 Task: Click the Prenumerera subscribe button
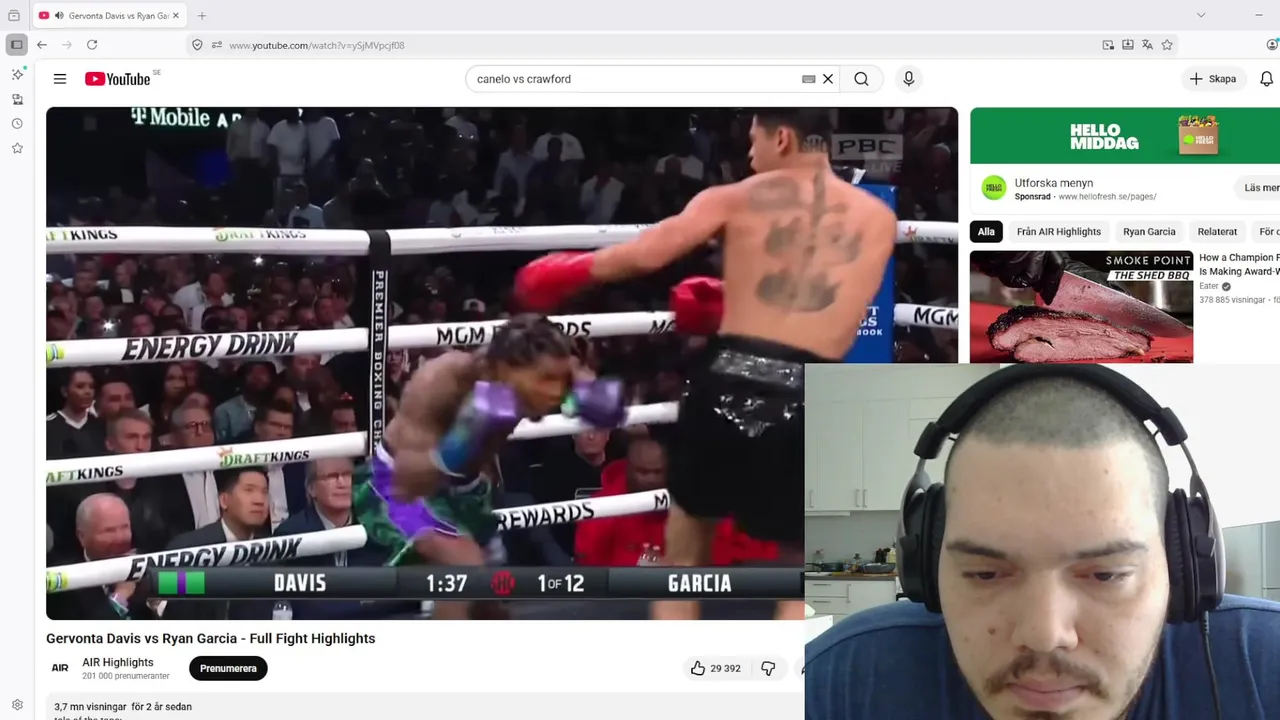(x=228, y=668)
